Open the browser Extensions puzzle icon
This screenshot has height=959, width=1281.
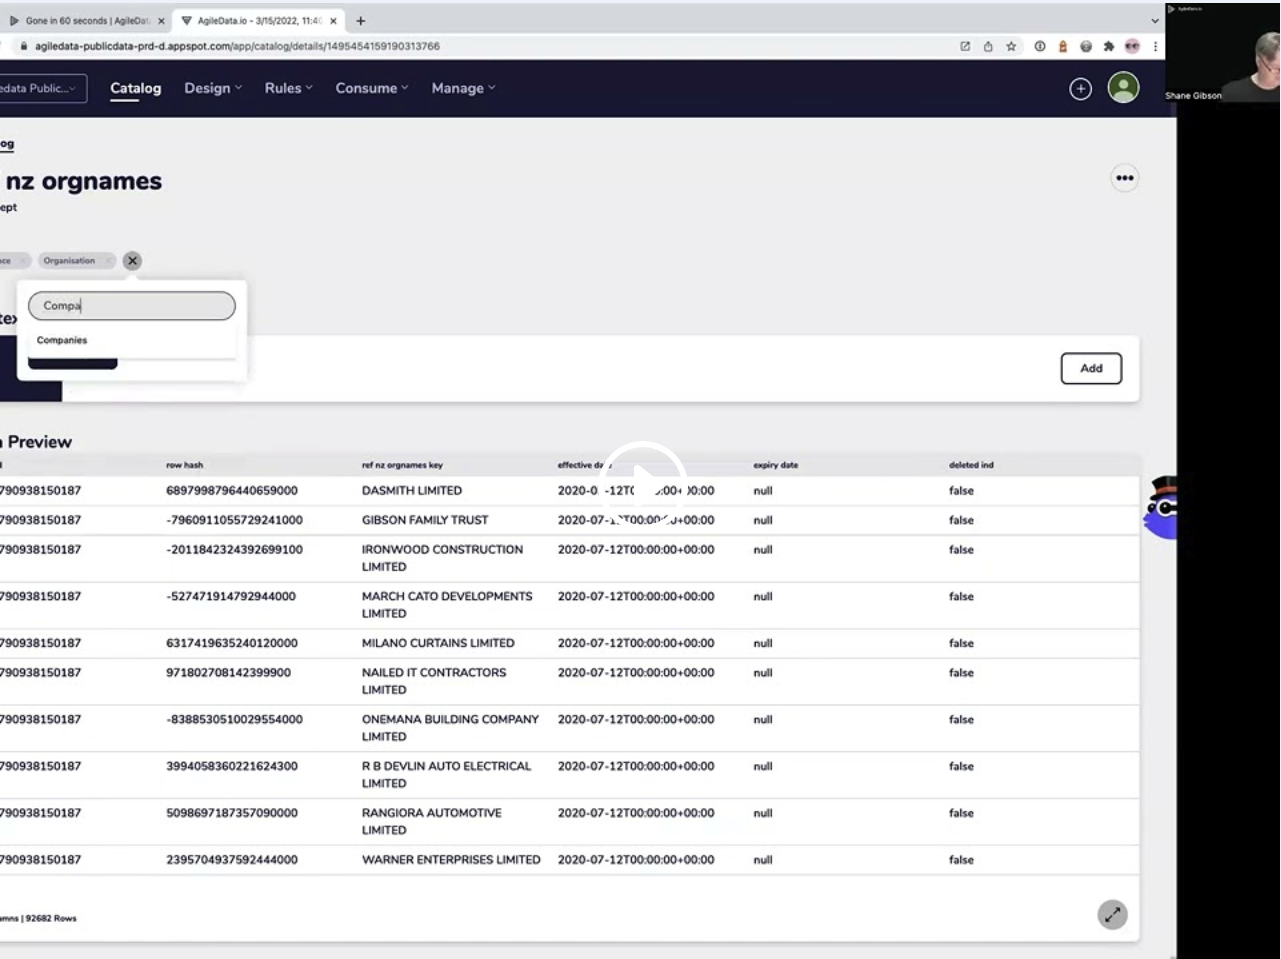coord(1108,46)
